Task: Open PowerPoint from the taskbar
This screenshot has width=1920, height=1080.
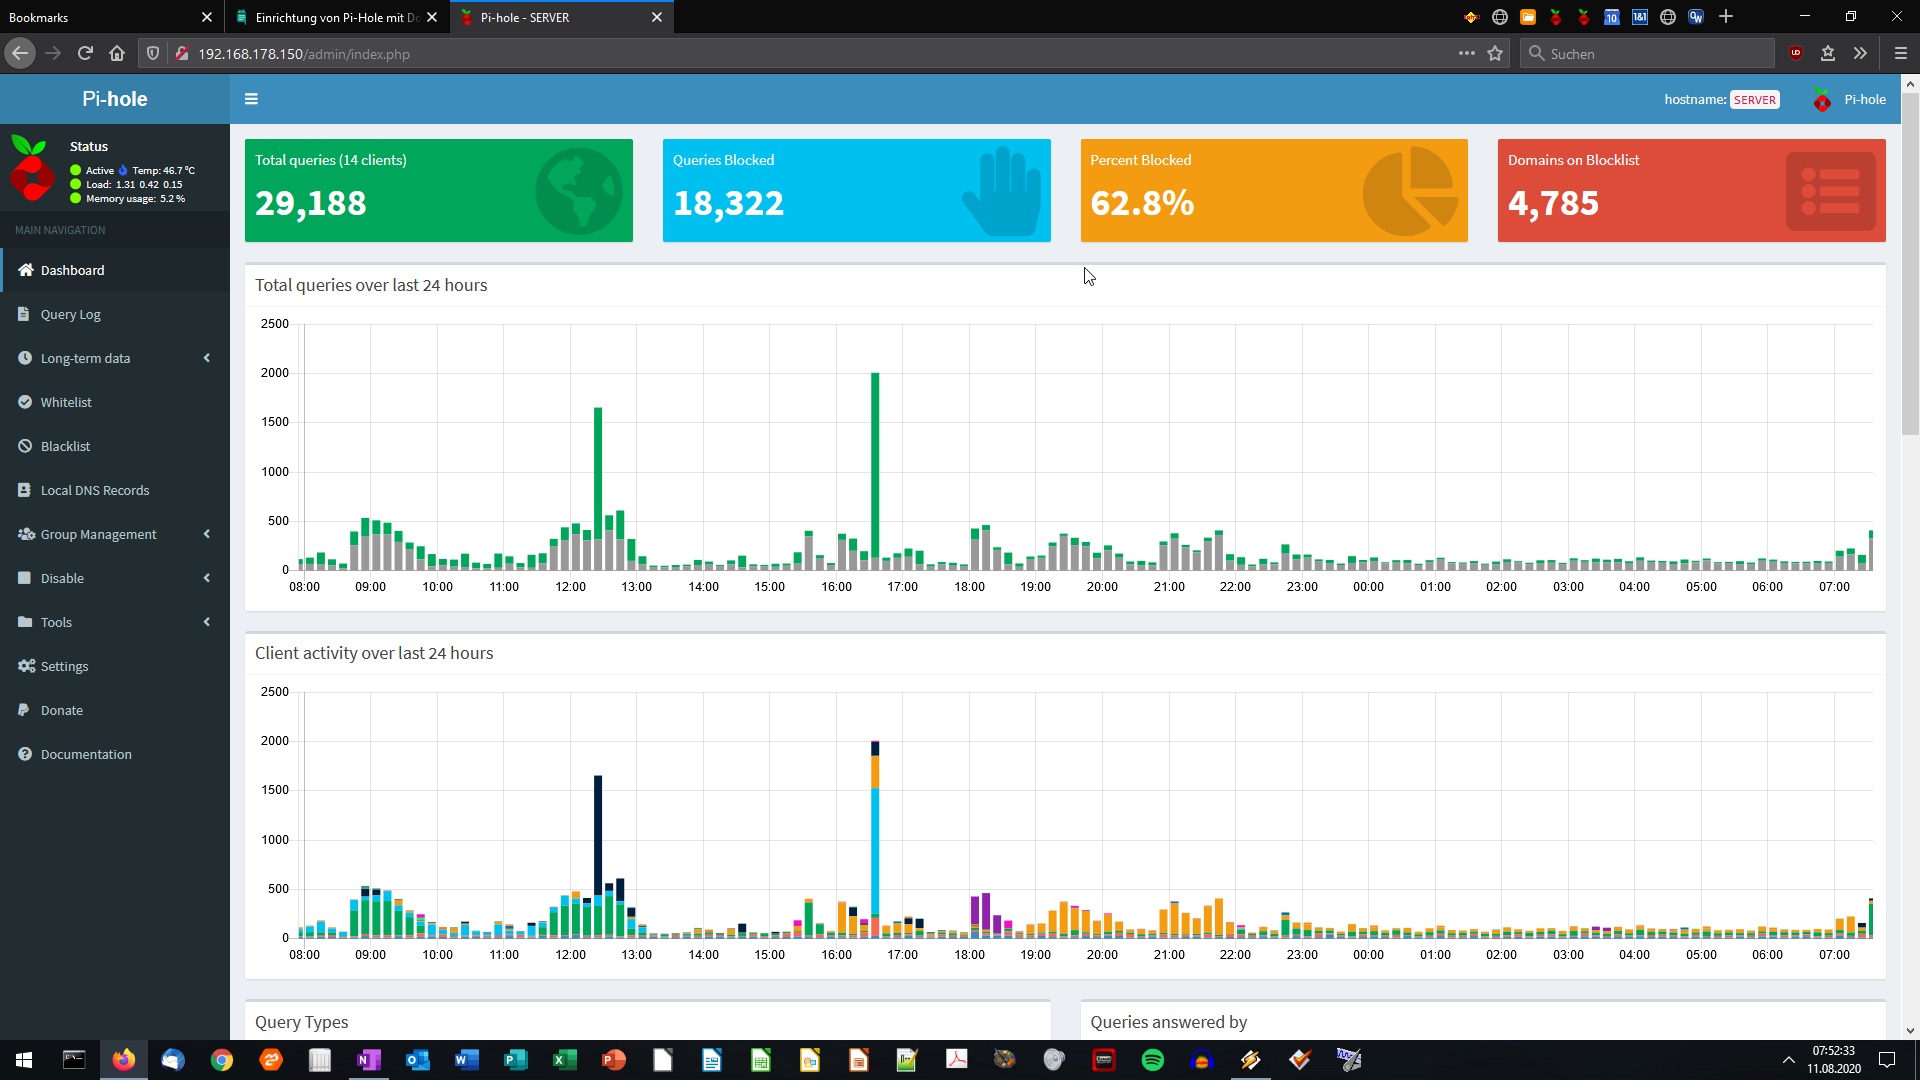Action: click(614, 1060)
